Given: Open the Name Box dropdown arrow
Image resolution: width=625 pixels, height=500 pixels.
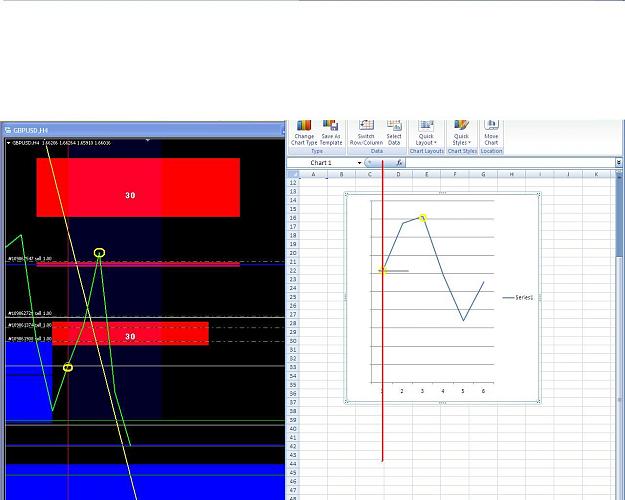Looking at the screenshot, I should [359, 163].
